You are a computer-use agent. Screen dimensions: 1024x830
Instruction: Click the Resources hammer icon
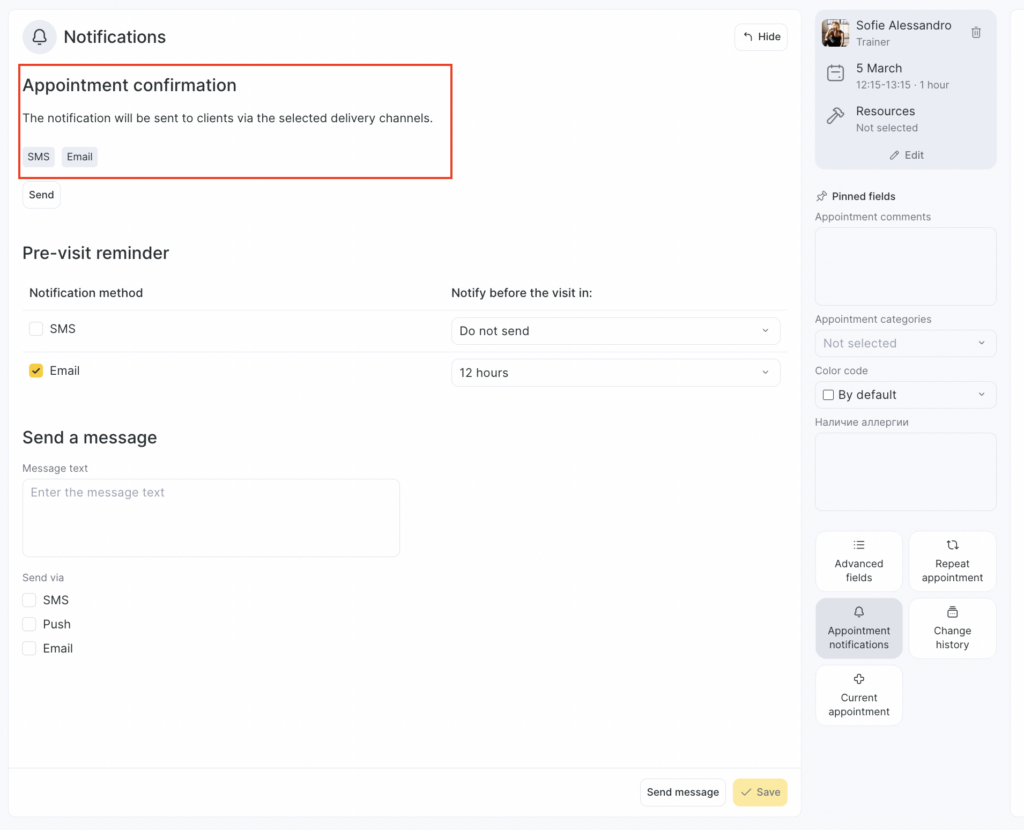[835, 117]
